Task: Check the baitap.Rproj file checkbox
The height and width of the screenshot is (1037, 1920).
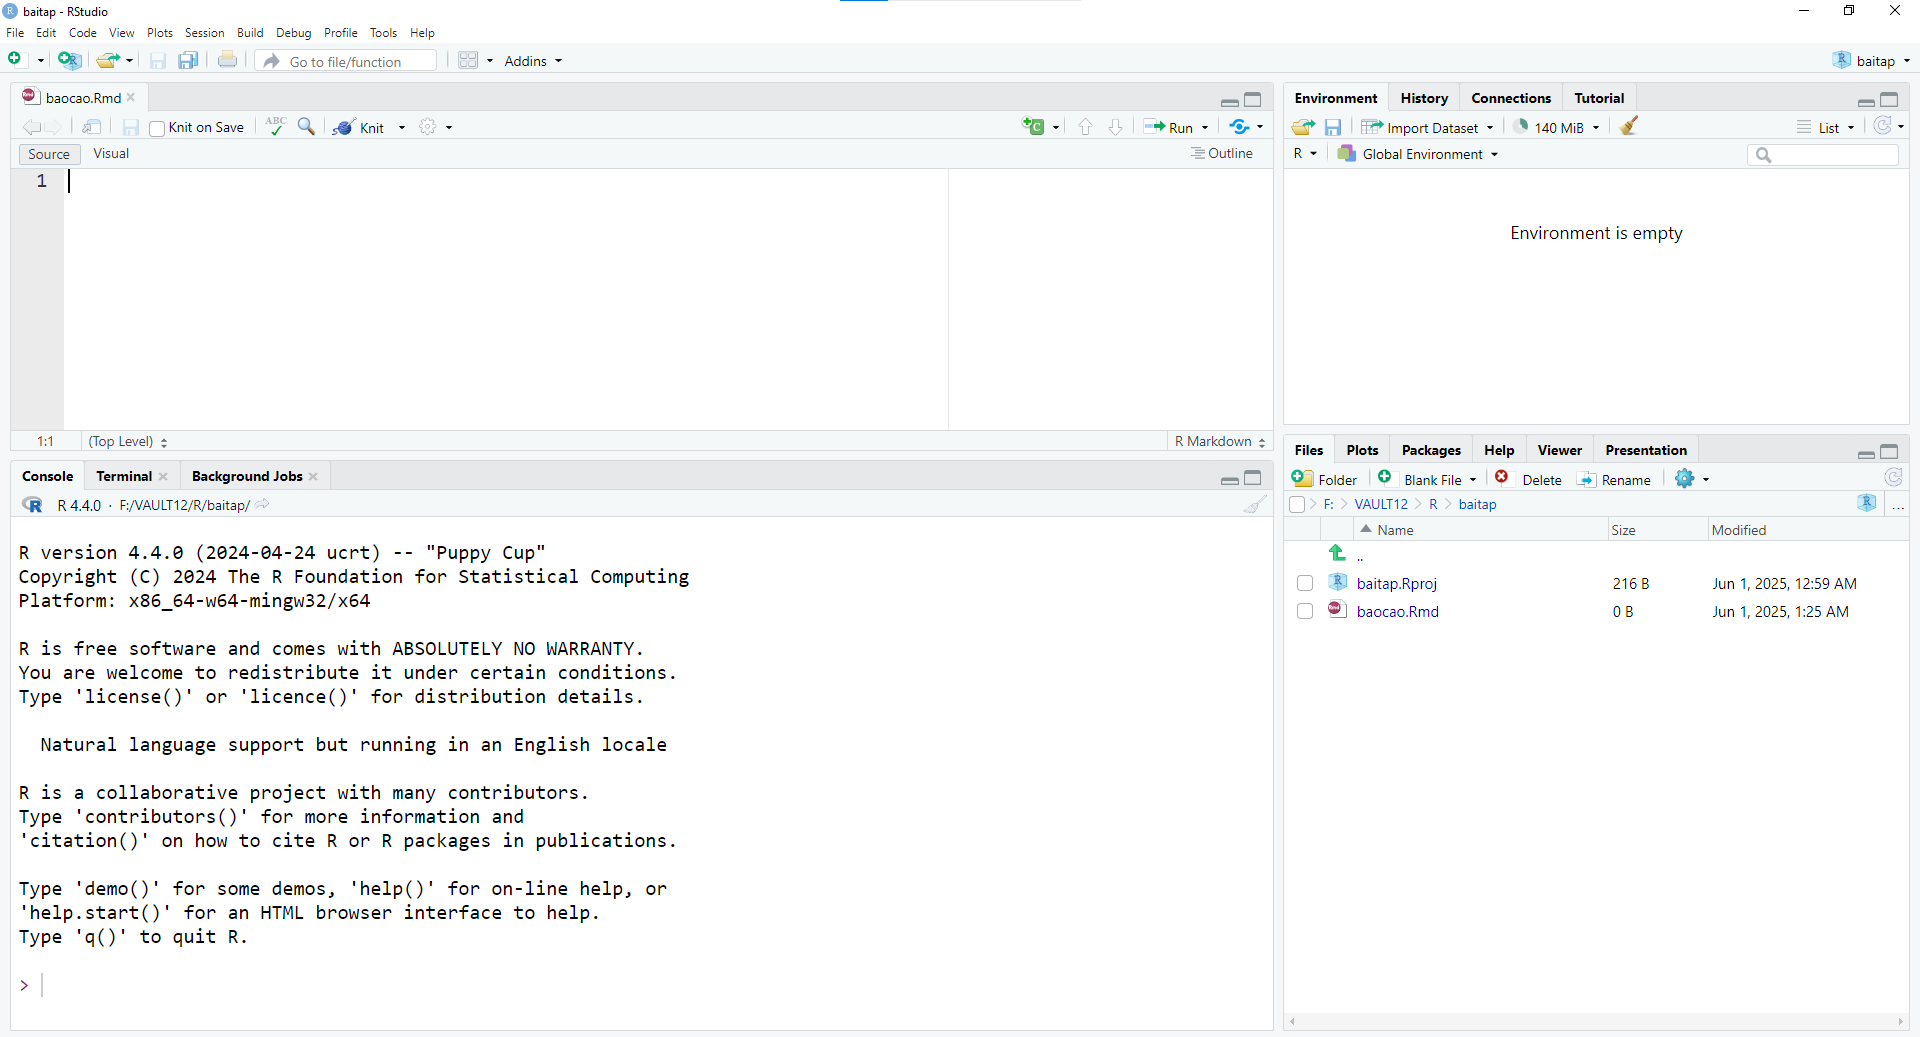Action: point(1305,583)
